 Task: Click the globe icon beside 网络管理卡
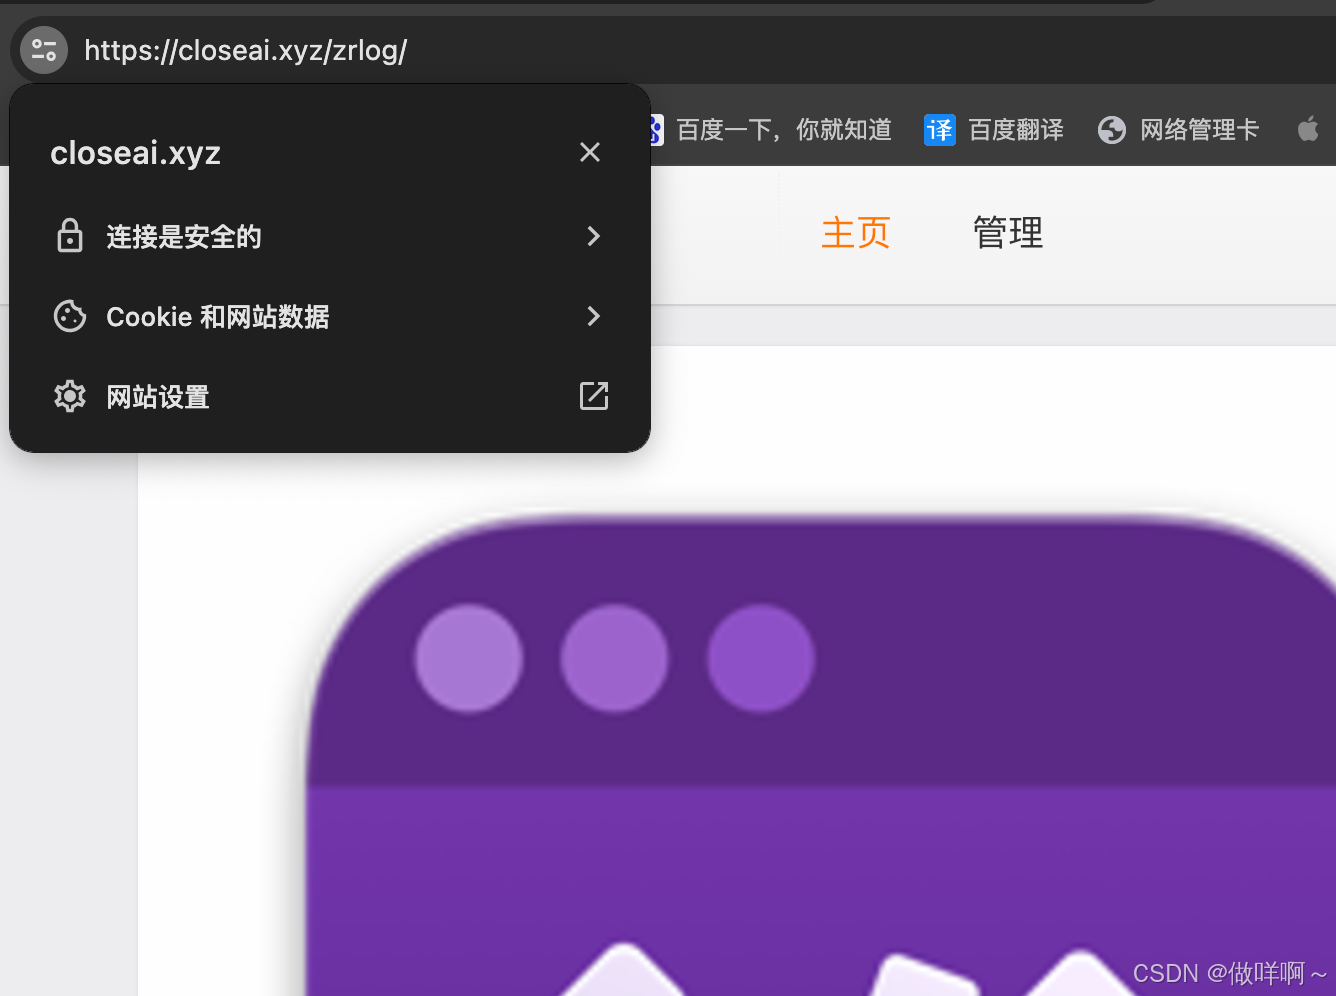[x=1112, y=130]
